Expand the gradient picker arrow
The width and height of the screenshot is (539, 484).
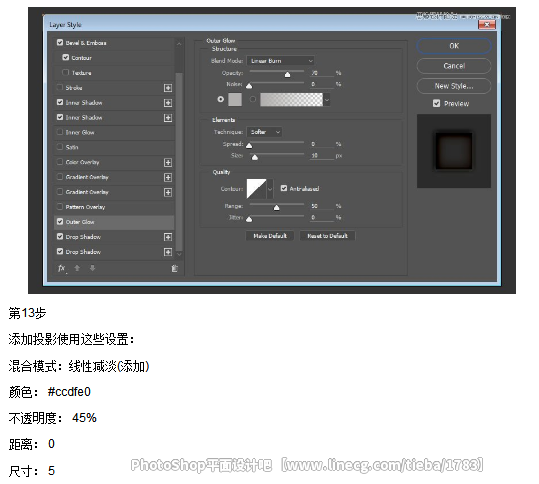(x=327, y=100)
